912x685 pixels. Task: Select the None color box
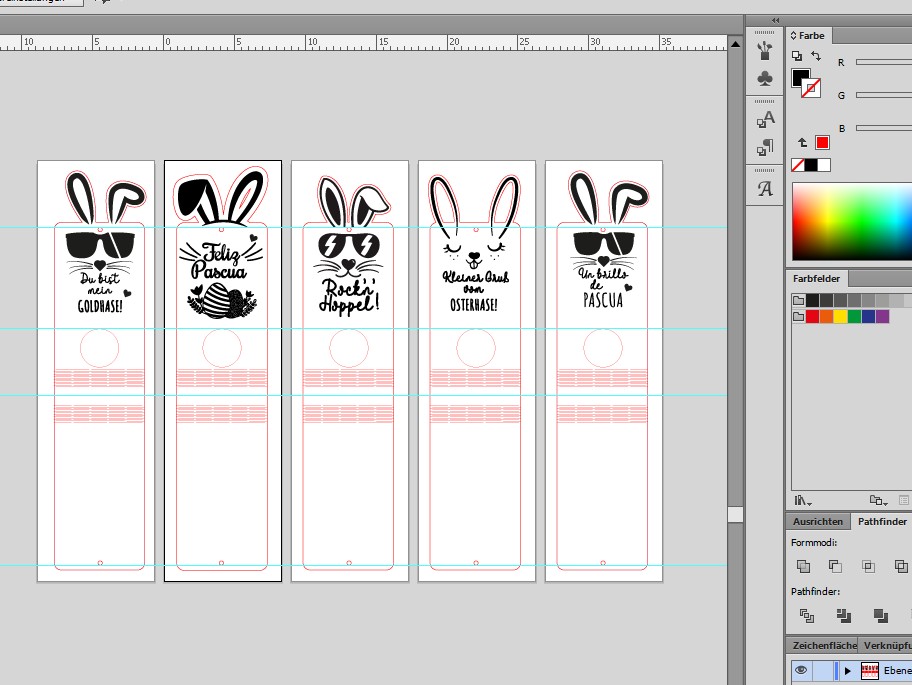coord(798,165)
